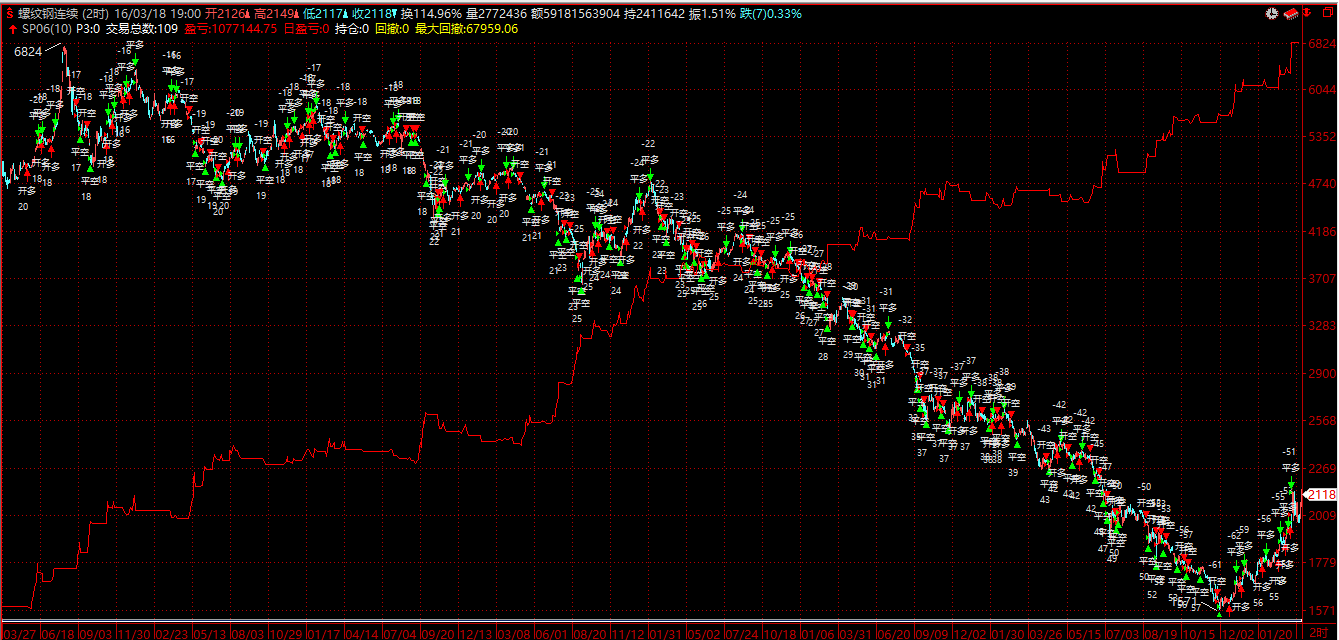Click the 01/20 date on the time axis
Viewport: 1339px width, 640px height.
click(1274, 633)
